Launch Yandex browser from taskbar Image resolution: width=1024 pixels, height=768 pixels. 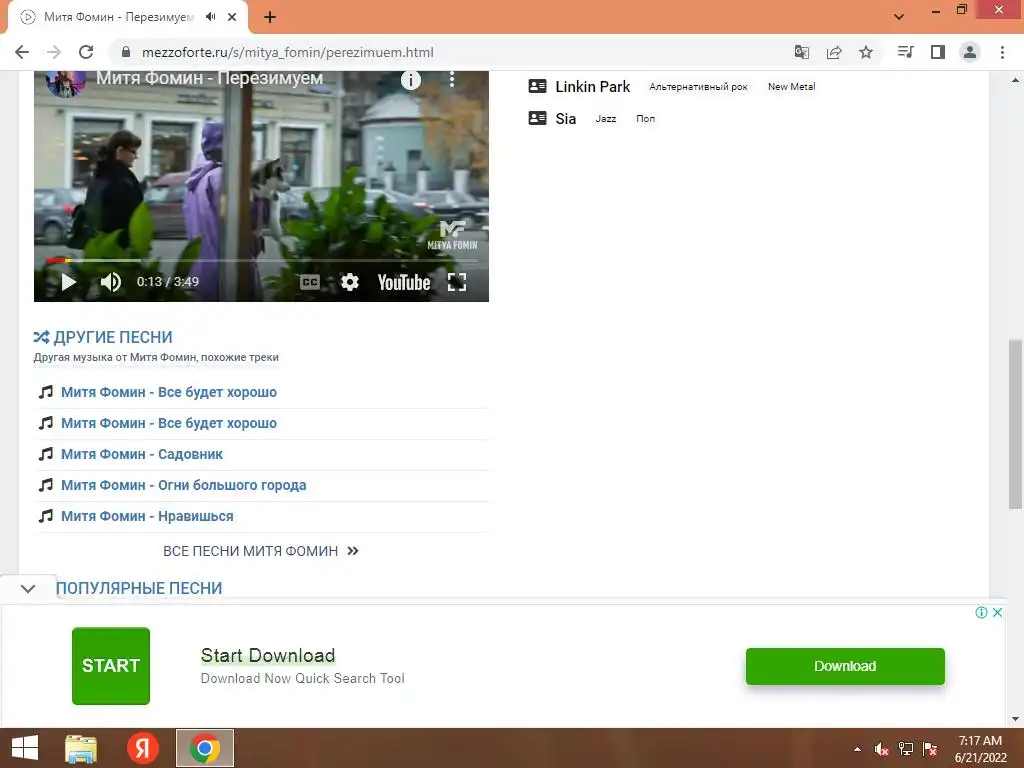pos(142,748)
